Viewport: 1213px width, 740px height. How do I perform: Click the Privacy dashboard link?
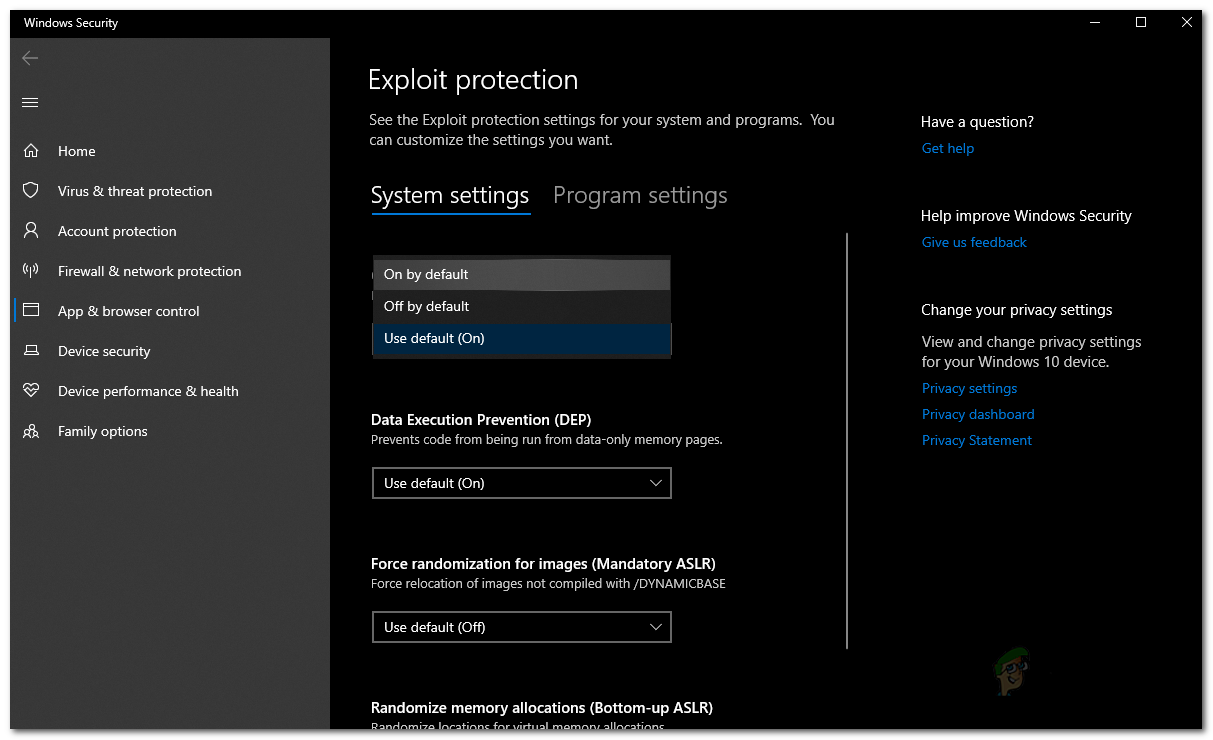(x=978, y=414)
